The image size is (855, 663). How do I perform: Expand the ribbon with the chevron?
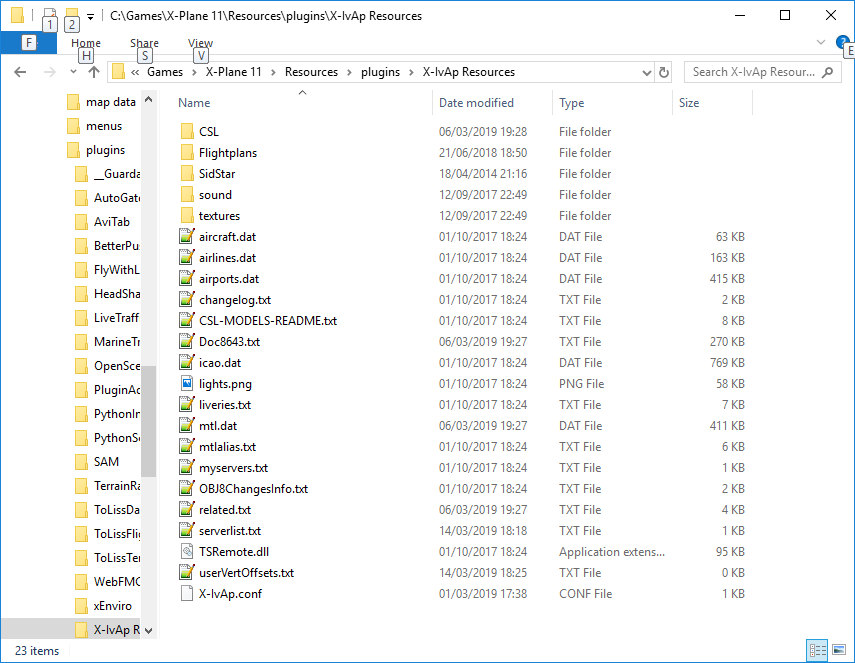(821, 42)
